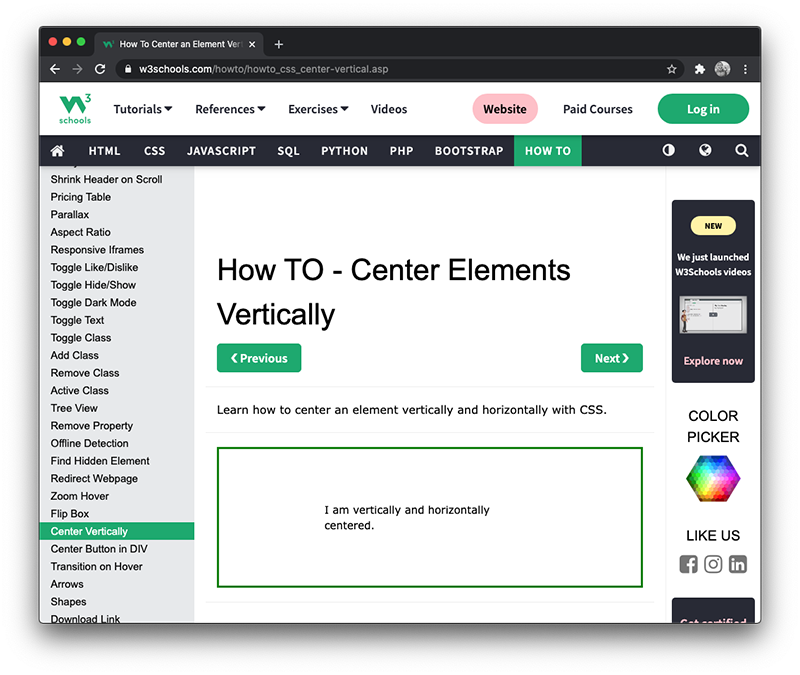Open the LinkedIn icon under LIKE US
800x675 pixels.
tap(738, 564)
